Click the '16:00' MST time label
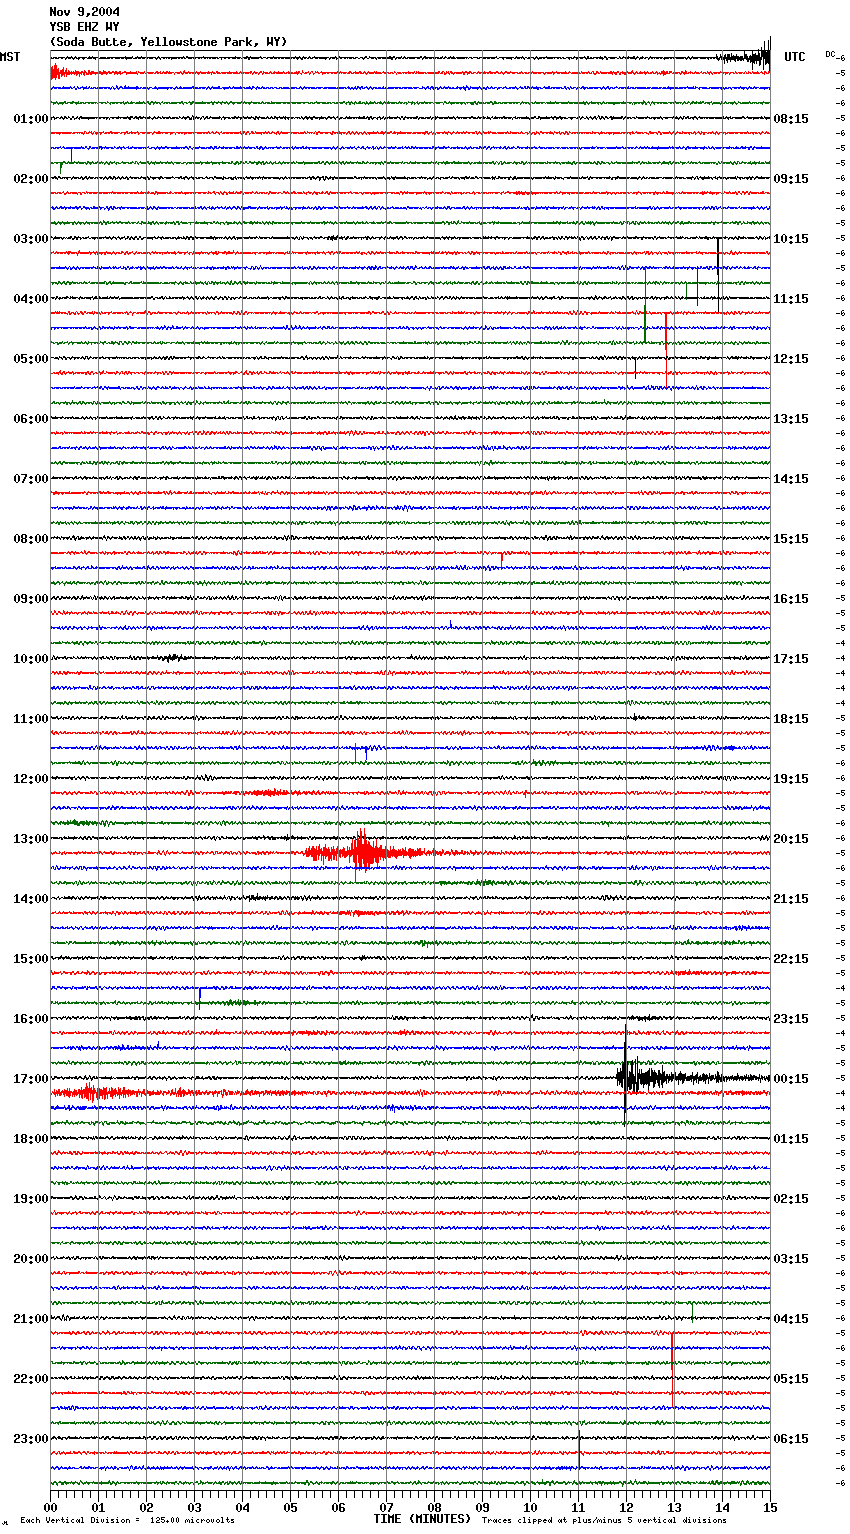Image resolution: width=850 pixels, height=1534 pixels. pyautogui.click(x=31, y=1019)
